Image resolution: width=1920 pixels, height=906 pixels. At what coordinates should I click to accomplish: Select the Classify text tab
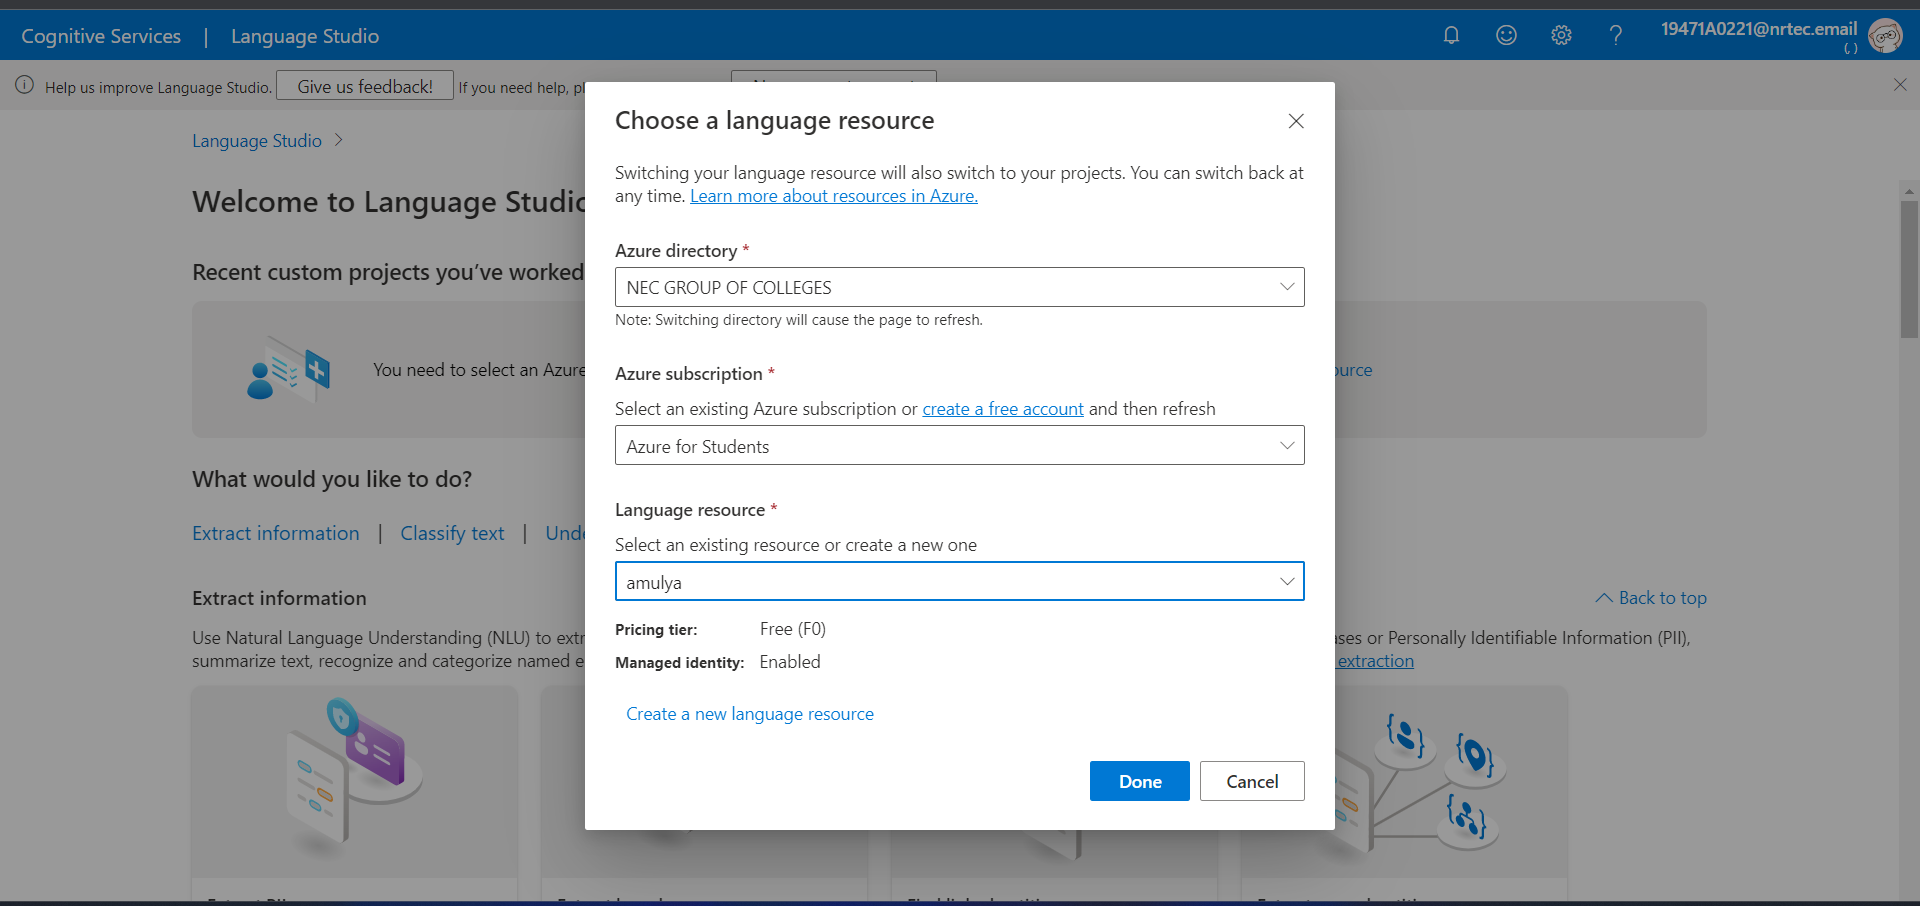click(x=453, y=533)
